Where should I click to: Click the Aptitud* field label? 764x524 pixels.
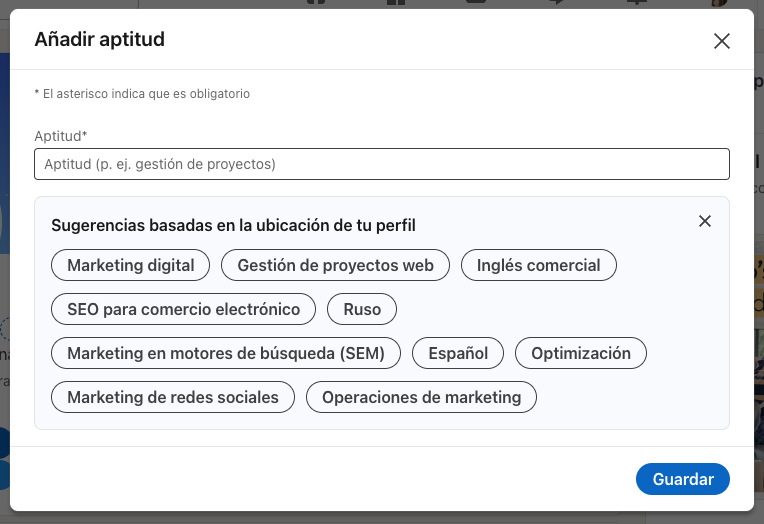tap(61, 135)
